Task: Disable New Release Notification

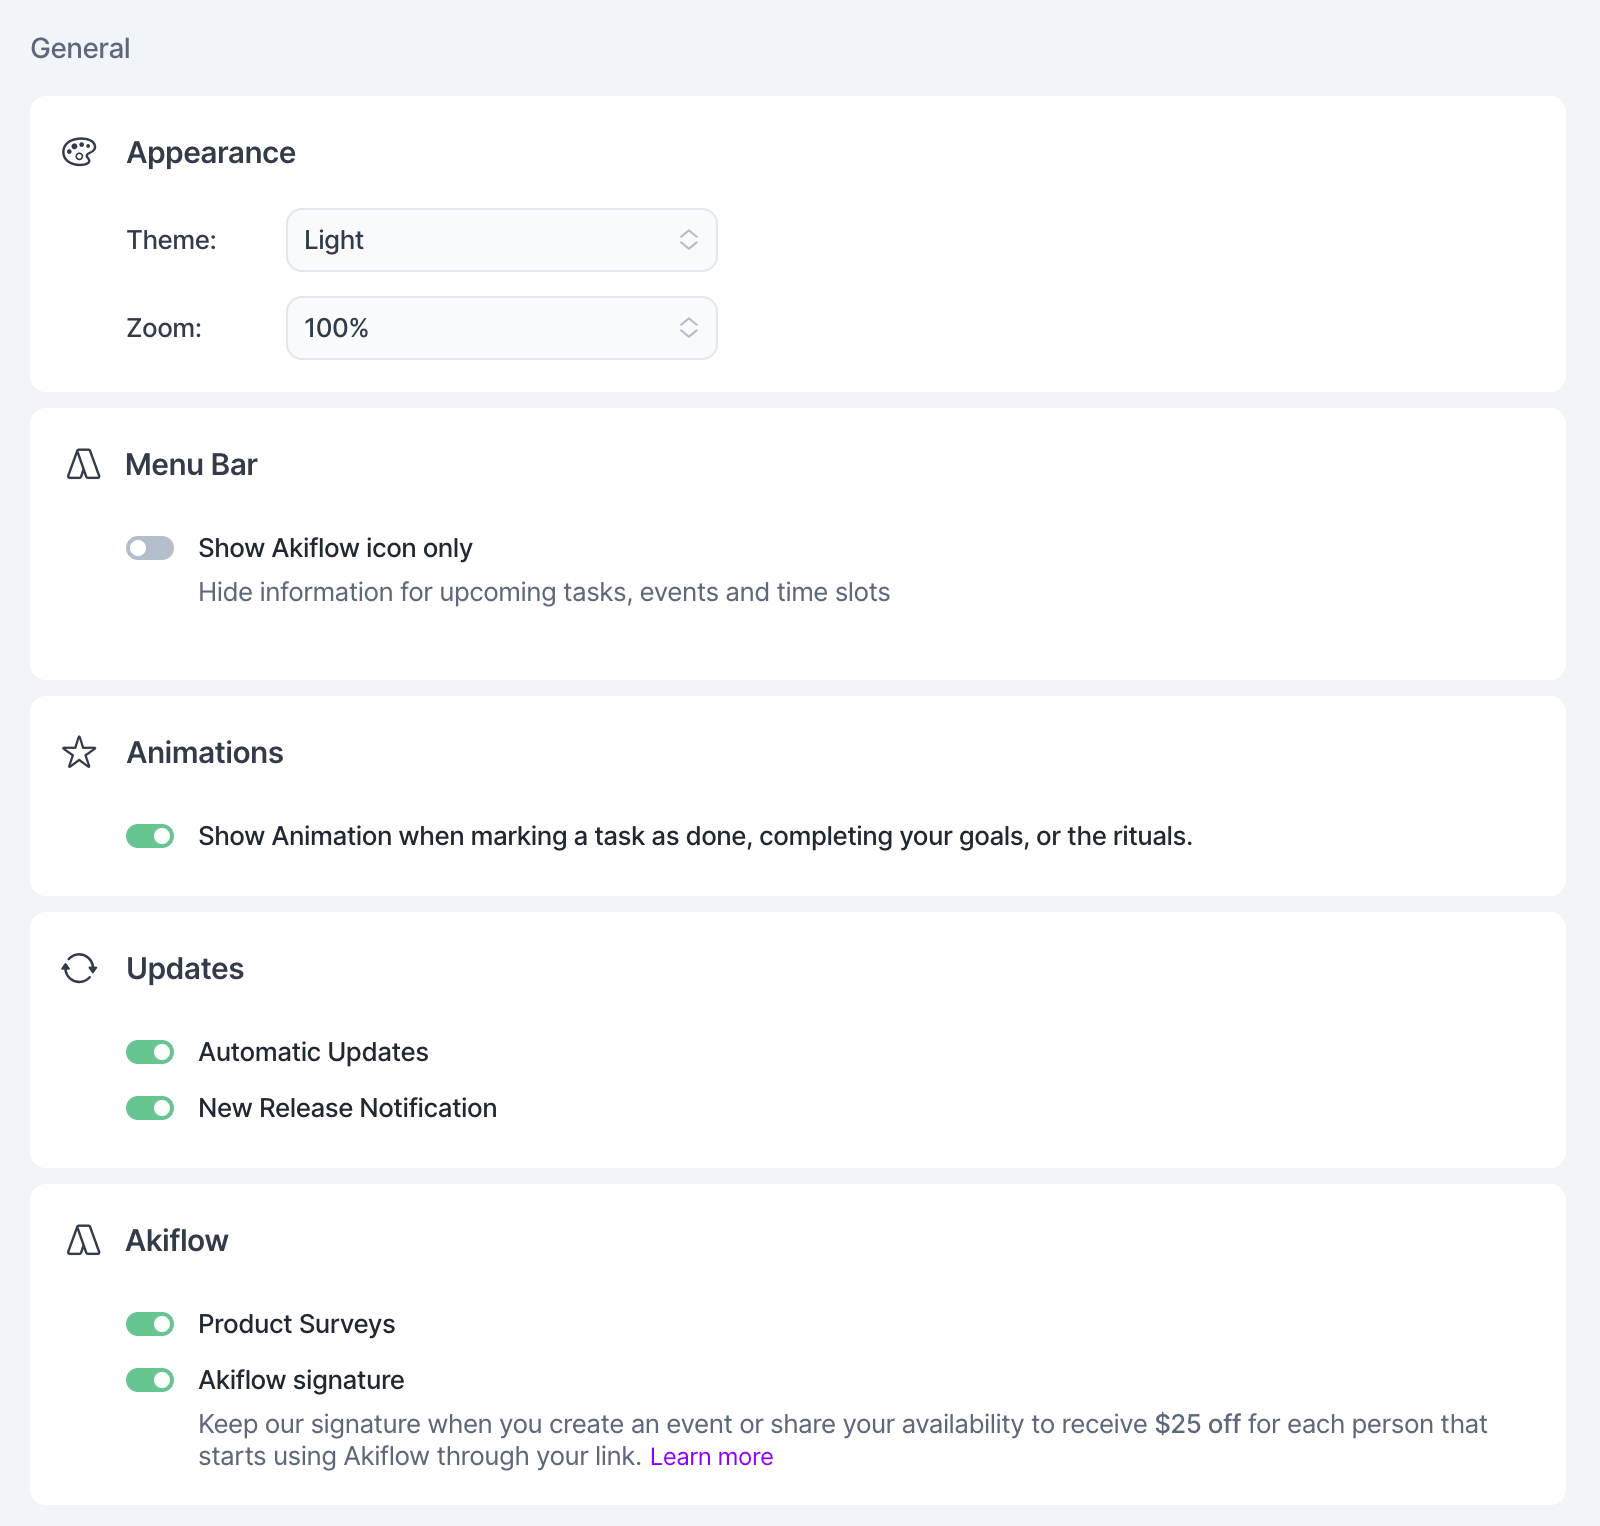Action: pyautogui.click(x=150, y=1108)
